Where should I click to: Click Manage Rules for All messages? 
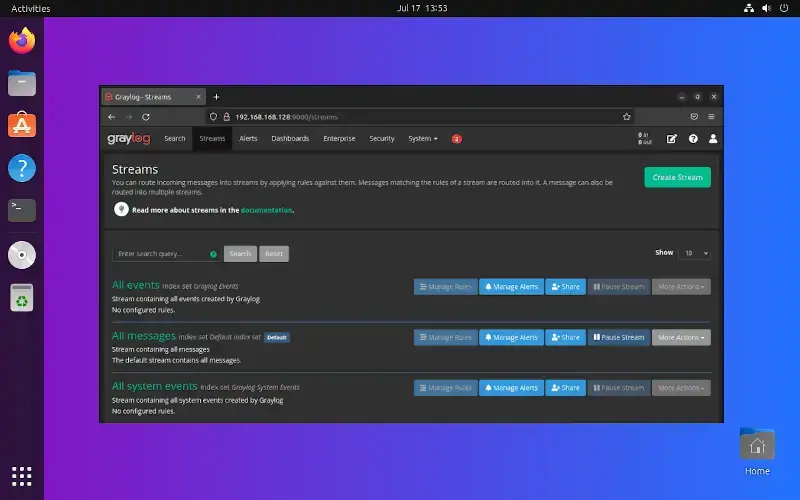445,337
